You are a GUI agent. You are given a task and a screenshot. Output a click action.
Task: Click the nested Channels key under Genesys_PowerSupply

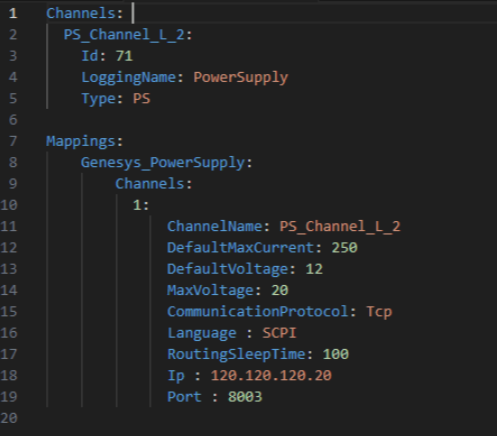[150, 184]
